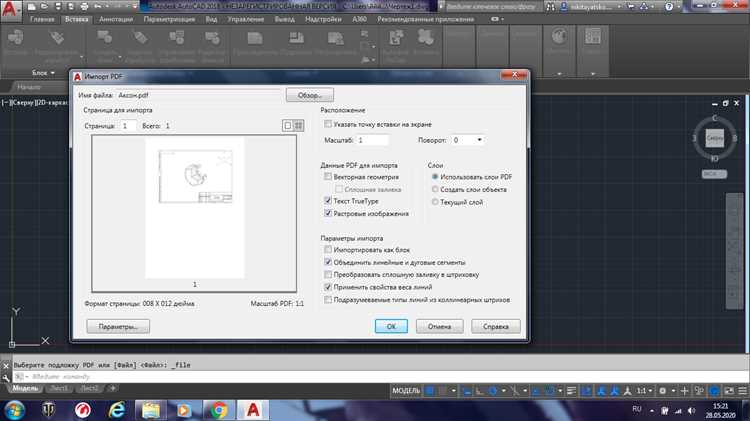Enable the Векторная геометрия checkbox

[x=328, y=177]
